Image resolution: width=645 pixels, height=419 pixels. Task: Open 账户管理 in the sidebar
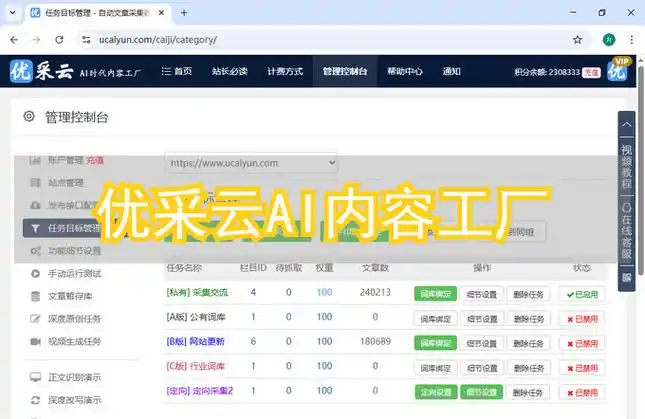coord(65,160)
